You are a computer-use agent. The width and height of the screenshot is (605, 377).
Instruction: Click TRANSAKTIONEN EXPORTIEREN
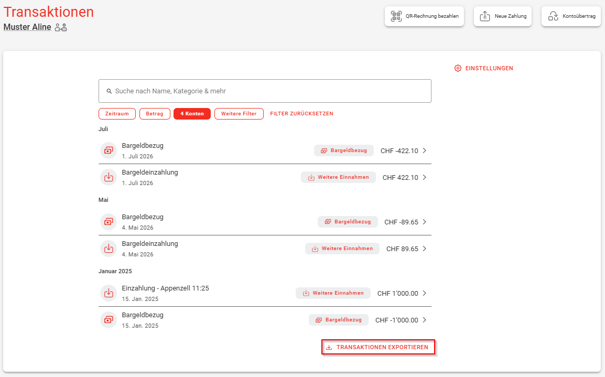tap(378, 347)
